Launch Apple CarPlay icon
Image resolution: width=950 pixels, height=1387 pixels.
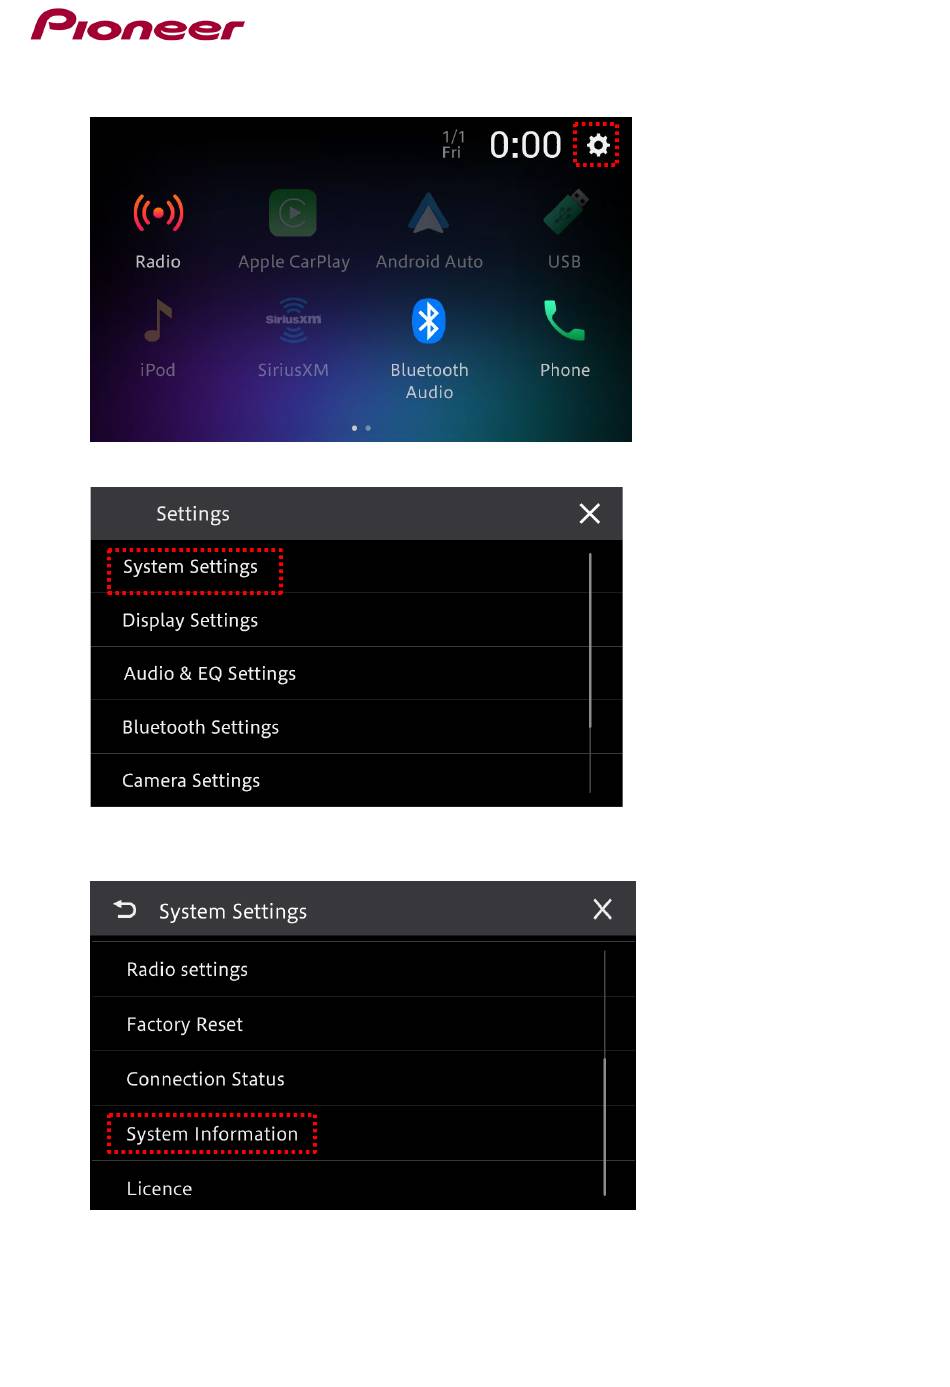coord(293,212)
